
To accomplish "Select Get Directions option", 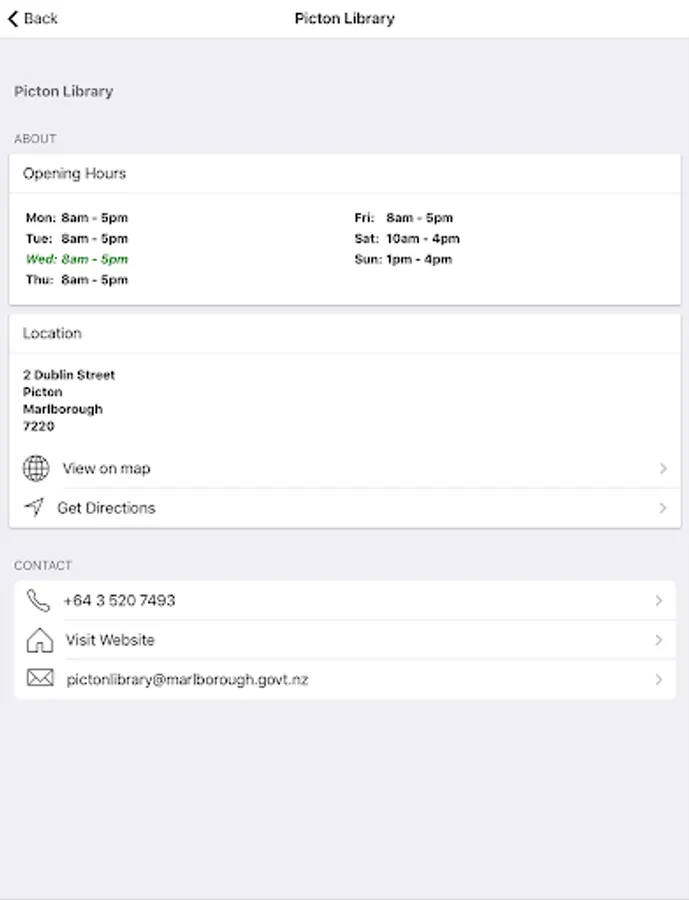I will 106,508.
